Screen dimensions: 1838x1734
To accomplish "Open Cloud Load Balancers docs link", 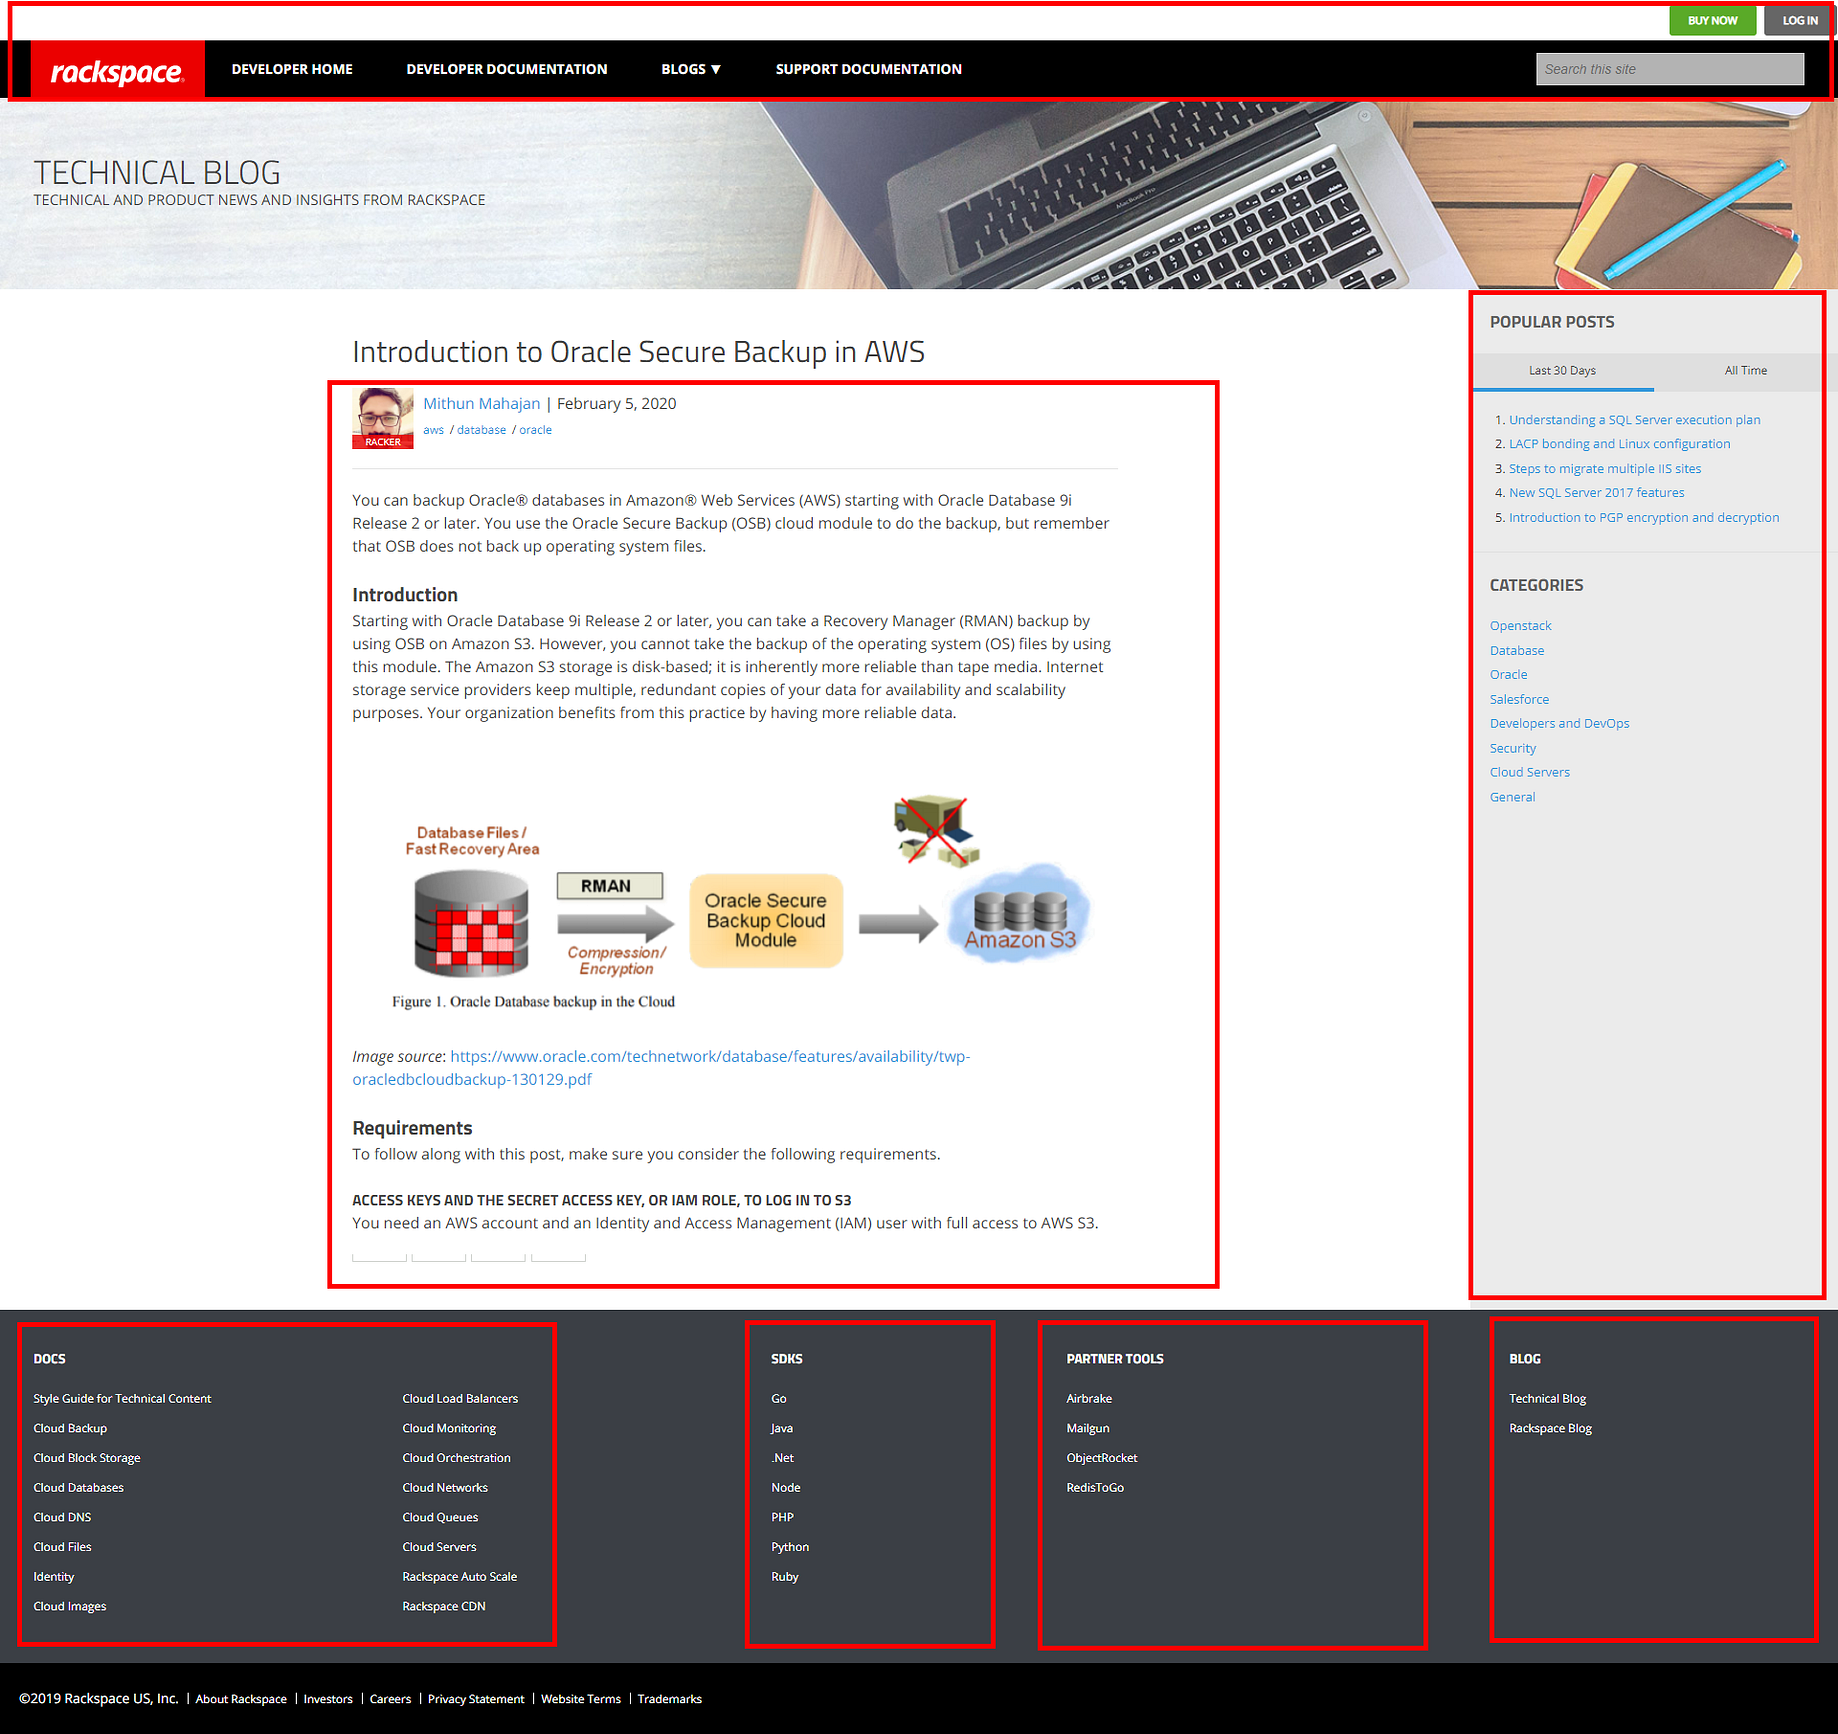I will point(460,1399).
